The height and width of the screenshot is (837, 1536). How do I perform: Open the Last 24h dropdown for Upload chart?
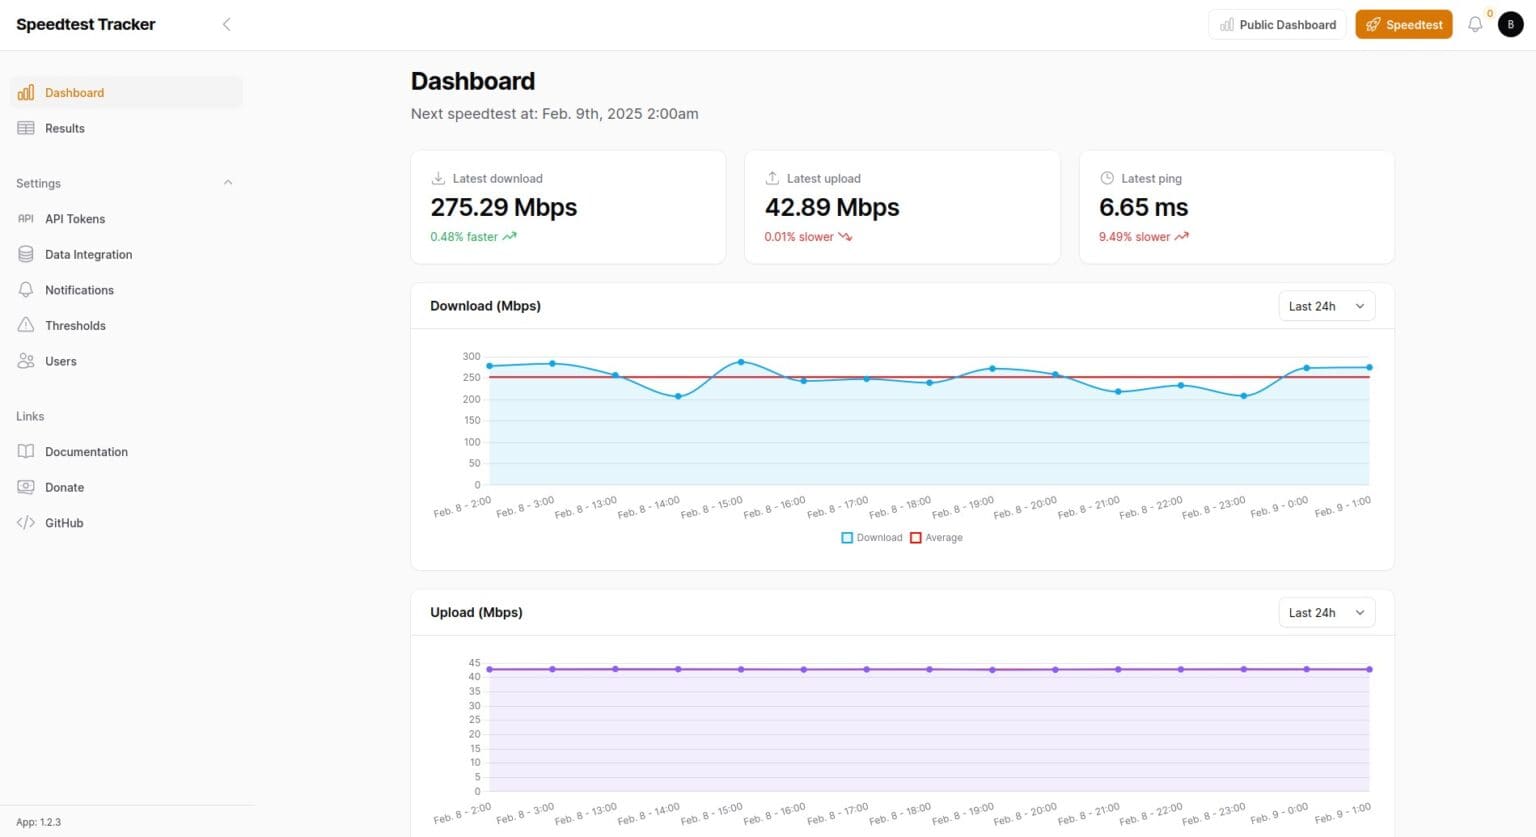click(x=1325, y=612)
